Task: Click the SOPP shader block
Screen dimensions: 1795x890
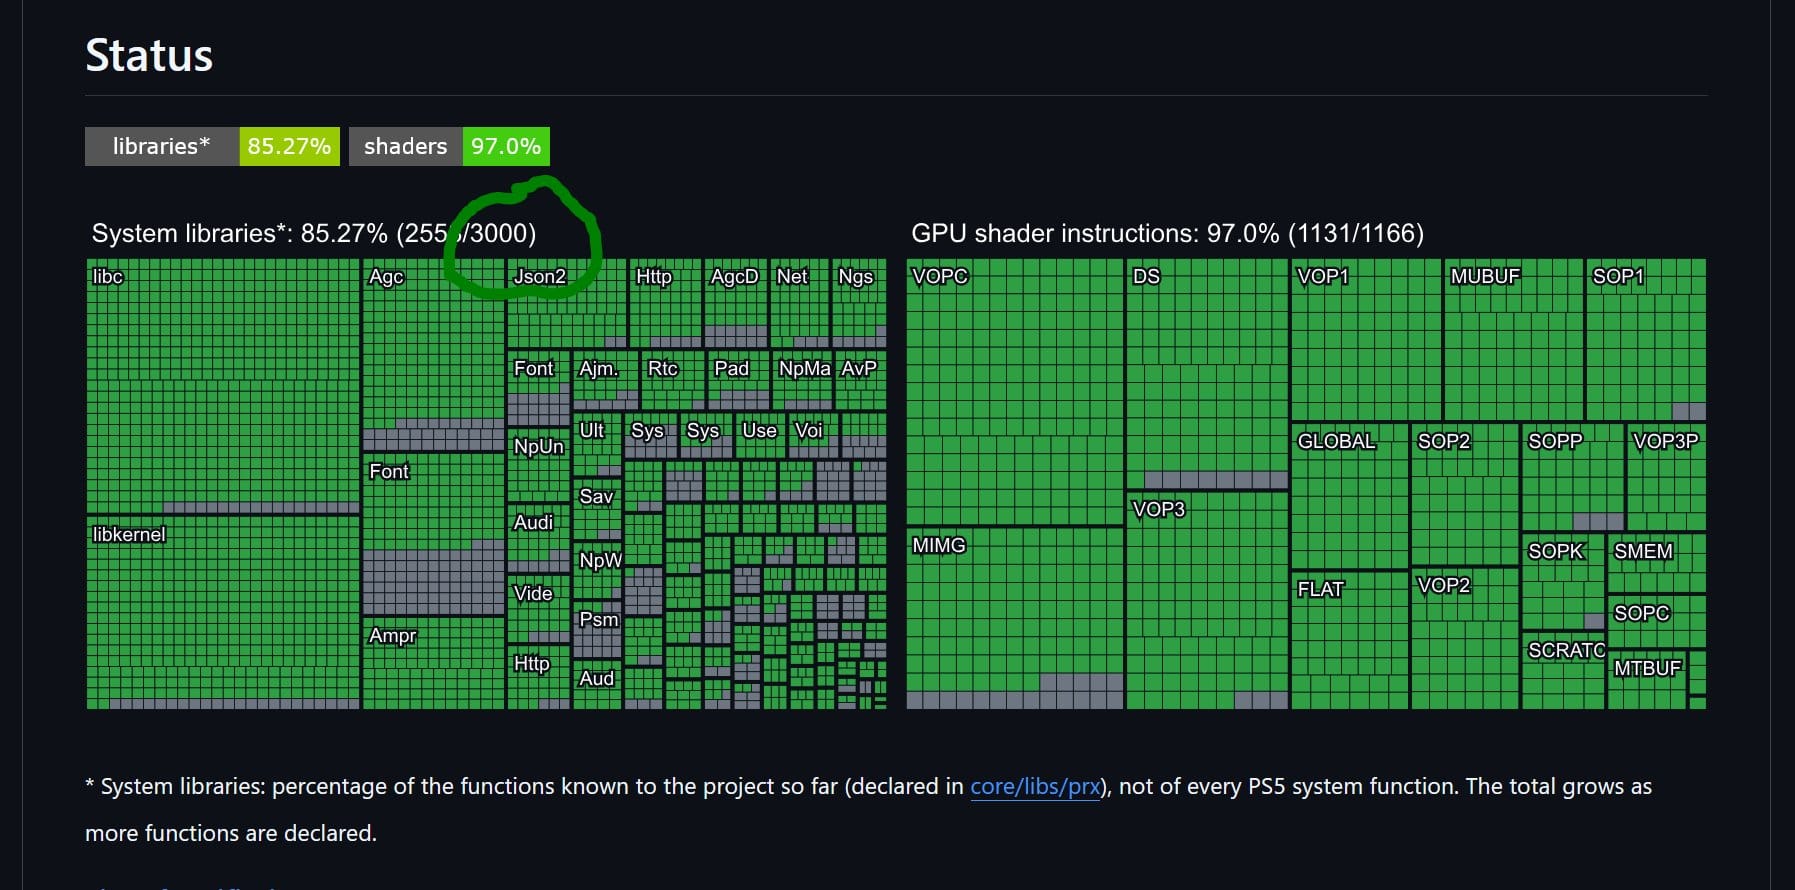Action: pos(1573,476)
